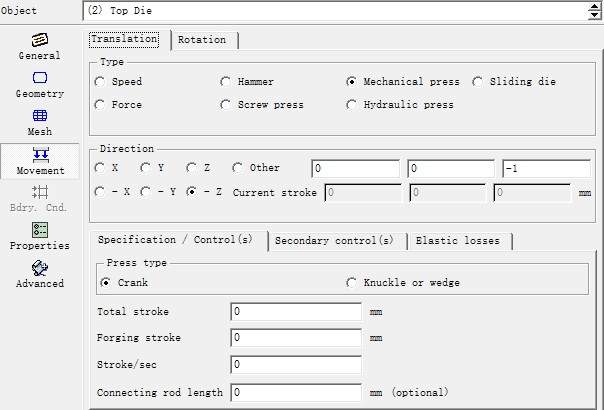Viewport: 604px width, 410px height.
Task: Choose the Screw press type
Action: pyautogui.click(x=226, y=105)
